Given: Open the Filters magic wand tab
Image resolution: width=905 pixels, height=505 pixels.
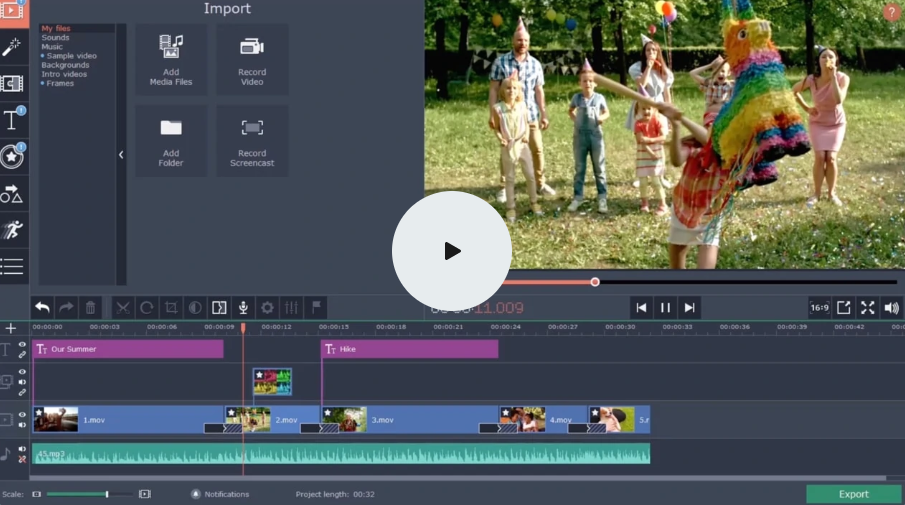Looking at the screenshot, I should (x=12, y=47).
